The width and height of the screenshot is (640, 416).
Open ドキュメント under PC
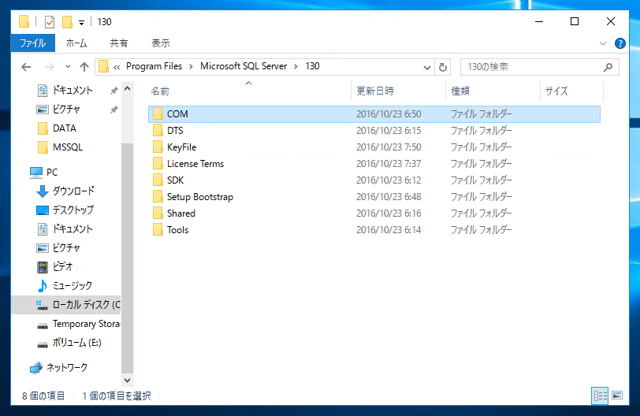pyautogui.click(x=72, y=229)
